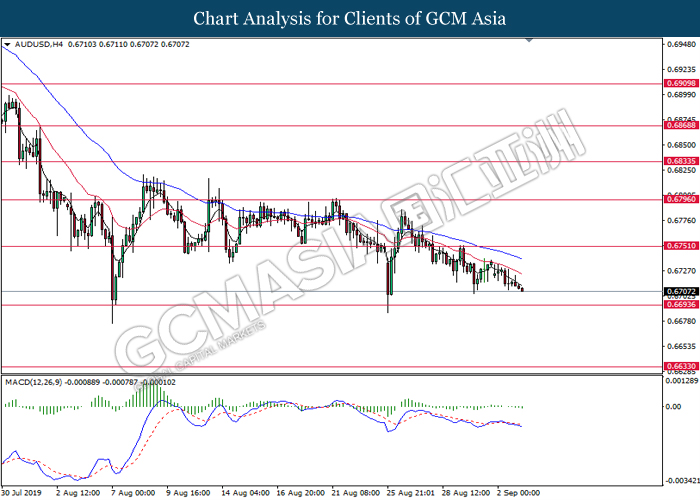700x500 pixels.
Task: Click the small triangle before AUDUSD,H4
Action: 7,46
